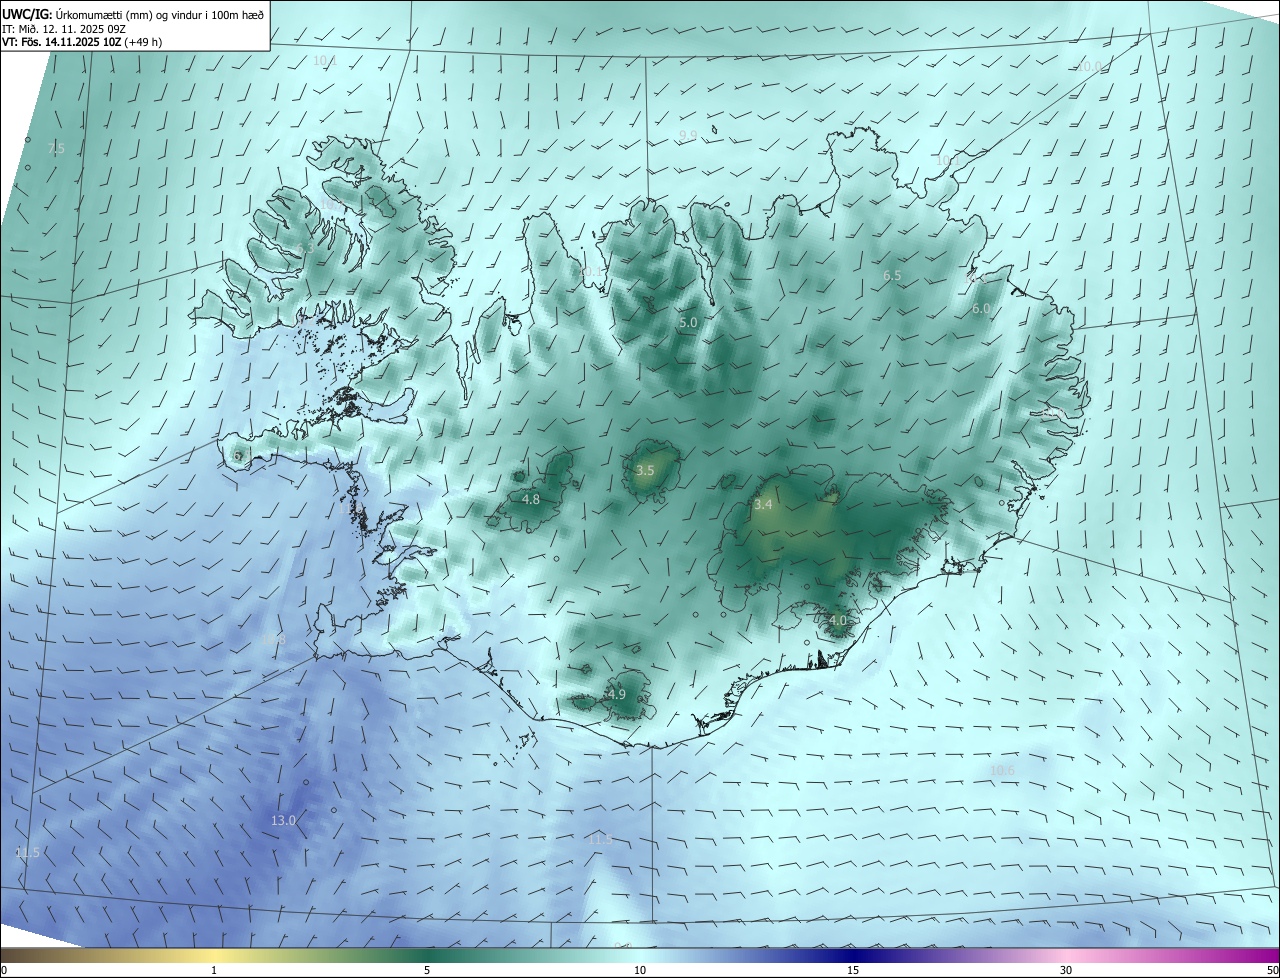The height and width of the screenshot is (978, 1280).
Task: Click the 3.5 value label on the glacier
Action: click(645, 470)
